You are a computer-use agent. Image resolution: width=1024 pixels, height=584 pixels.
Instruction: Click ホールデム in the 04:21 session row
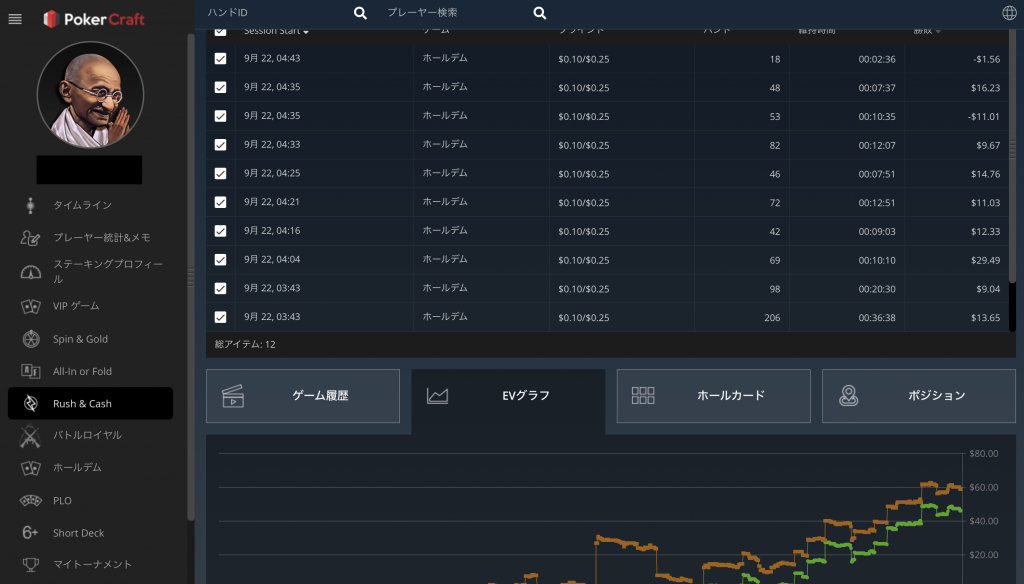click(445, 202)
